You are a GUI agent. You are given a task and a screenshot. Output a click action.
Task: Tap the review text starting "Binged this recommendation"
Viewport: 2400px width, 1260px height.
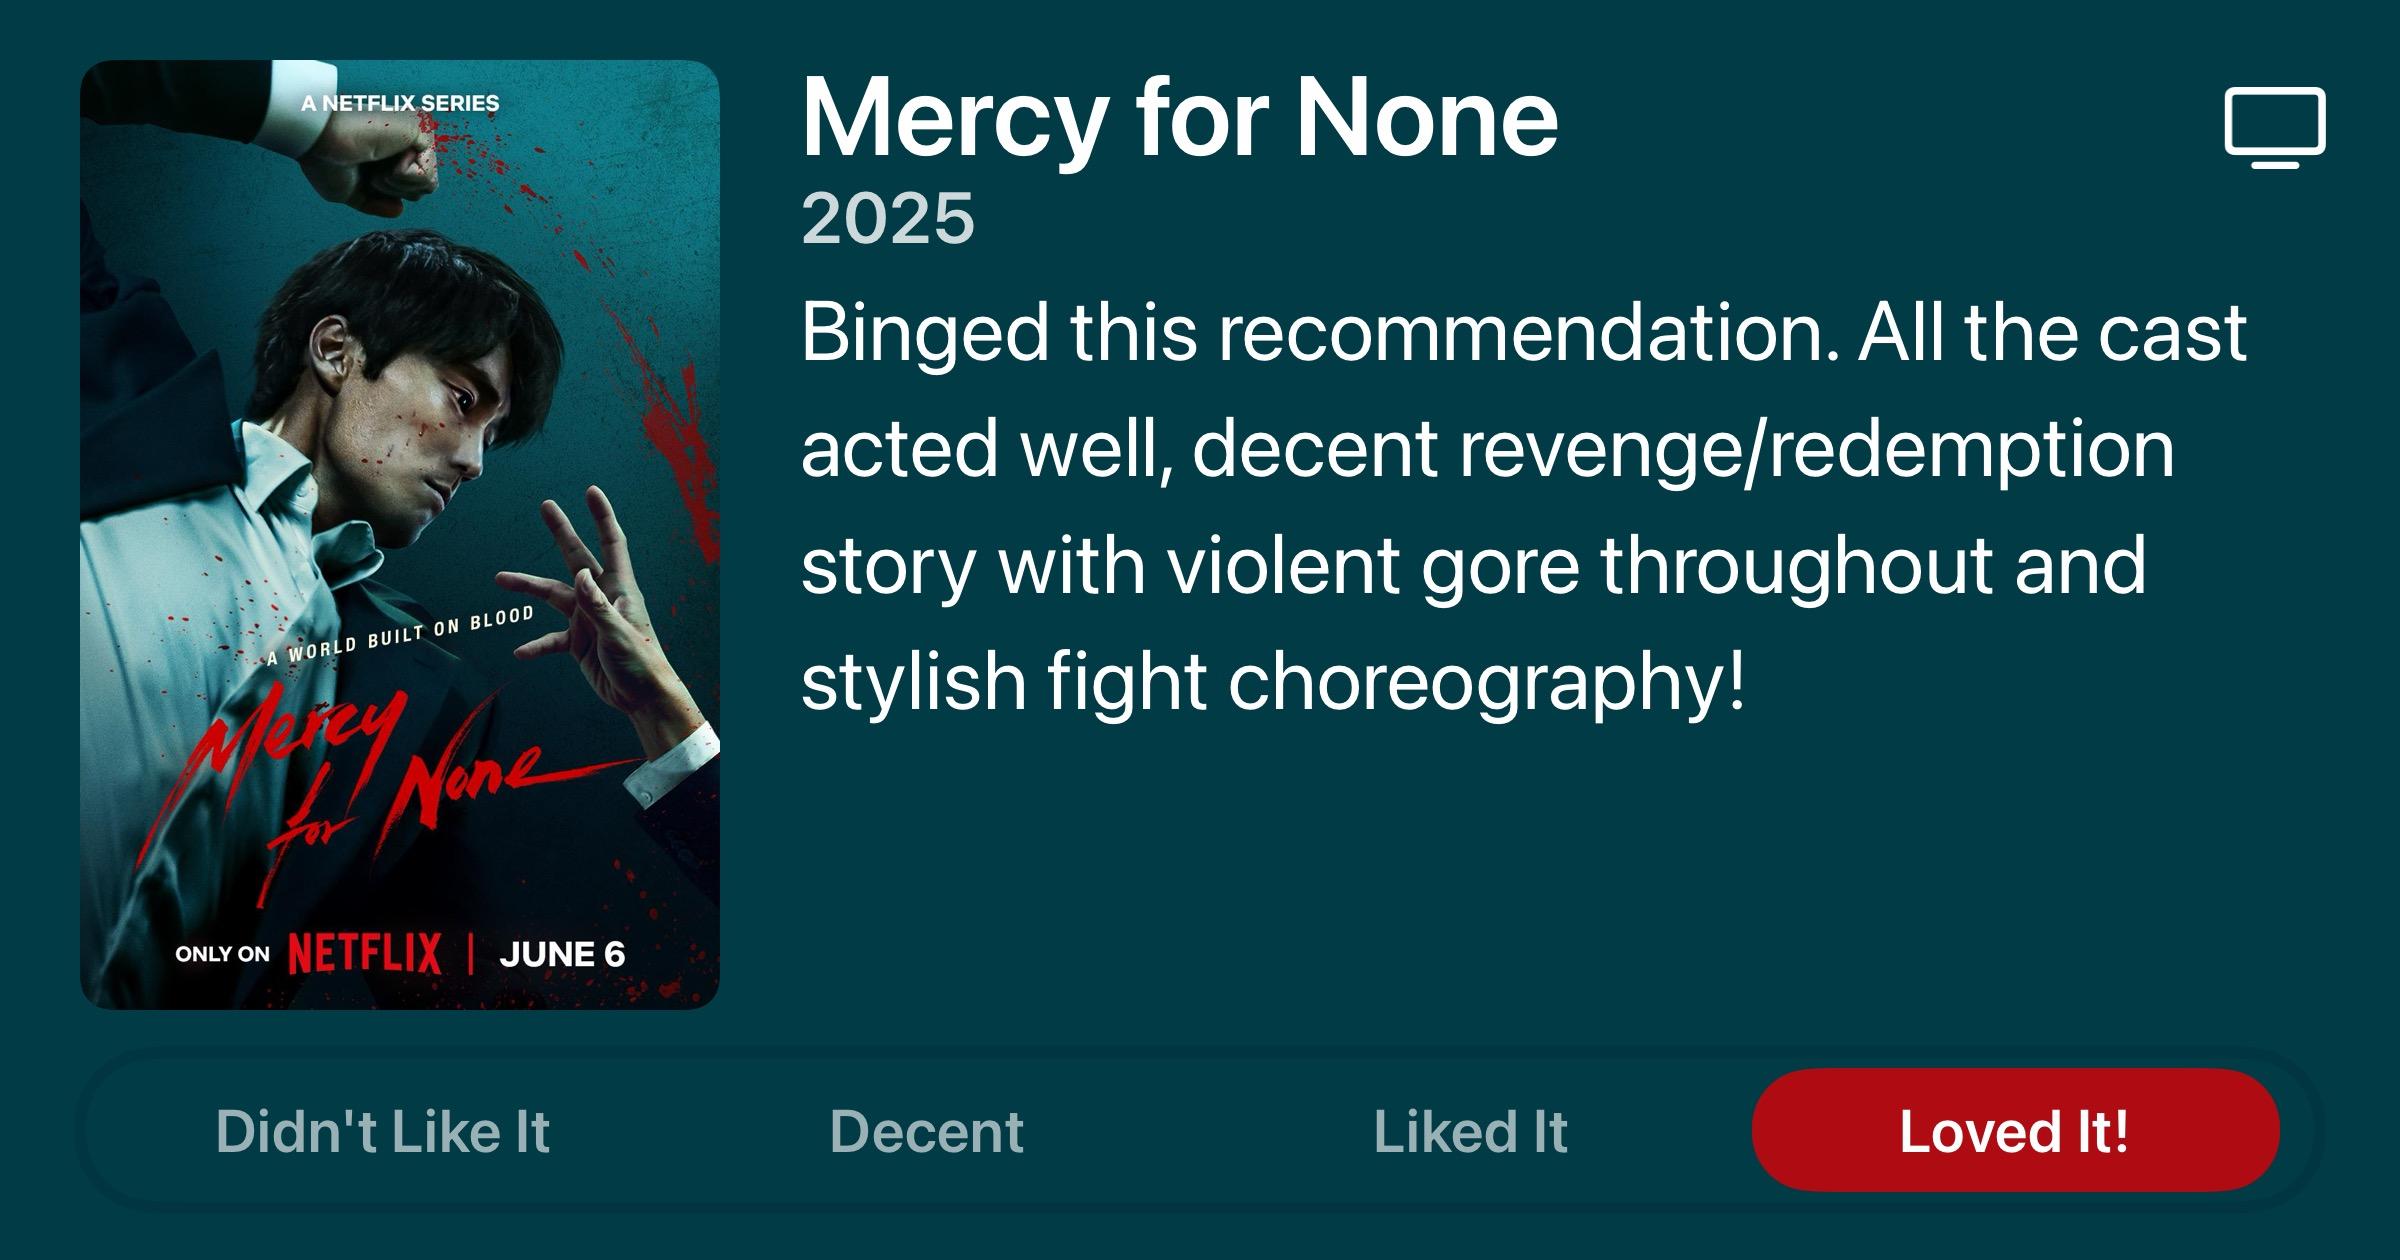tap(1523, 506)
